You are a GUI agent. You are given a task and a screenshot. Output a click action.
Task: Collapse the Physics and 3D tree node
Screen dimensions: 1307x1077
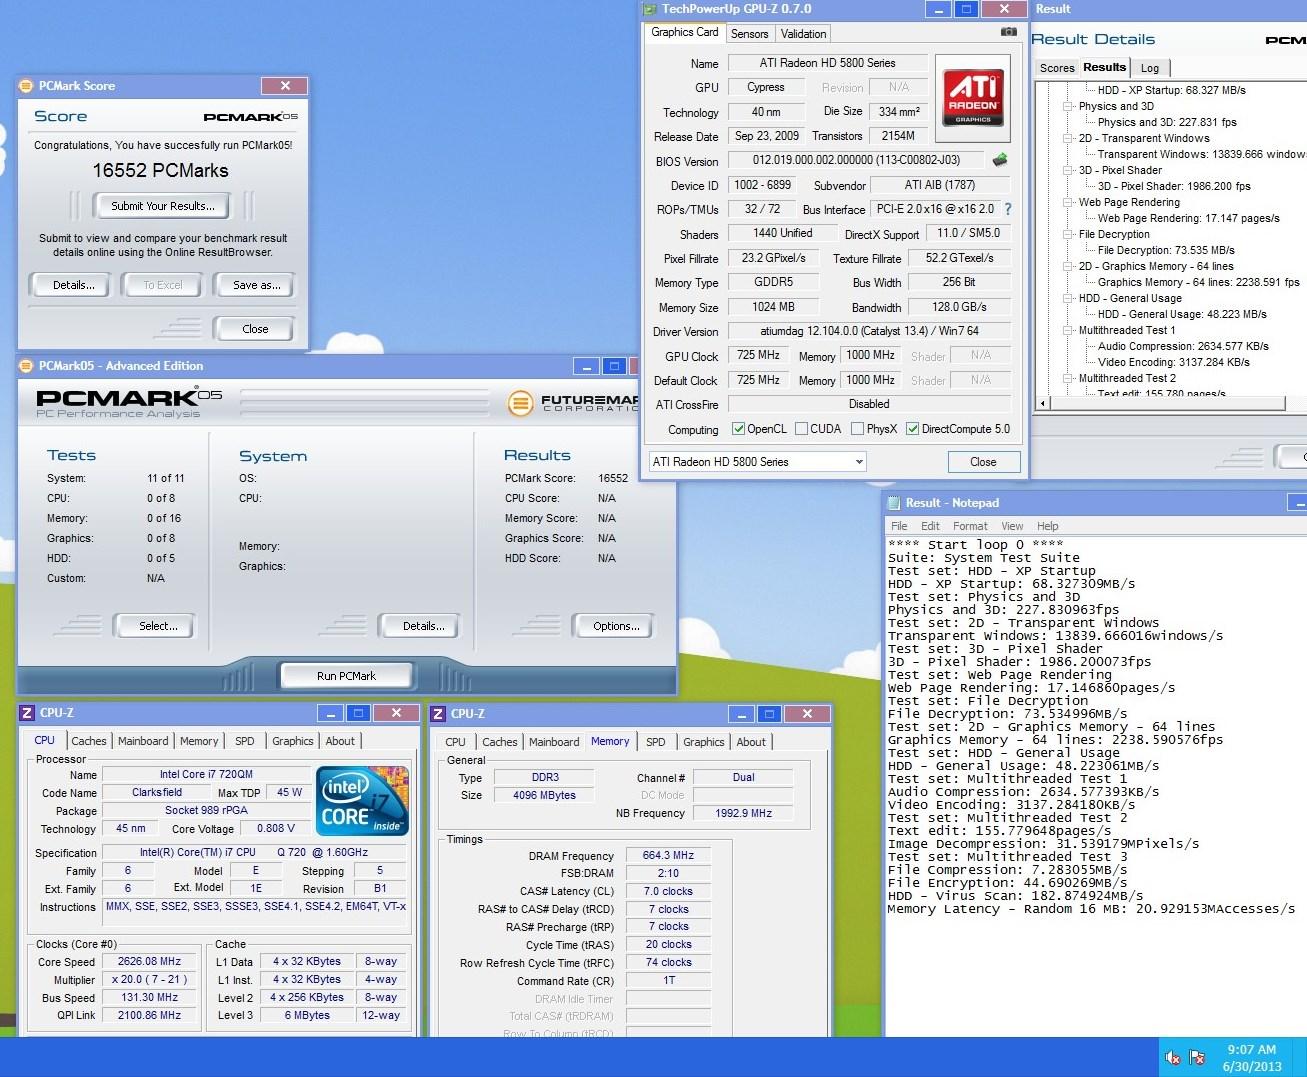1067,106
